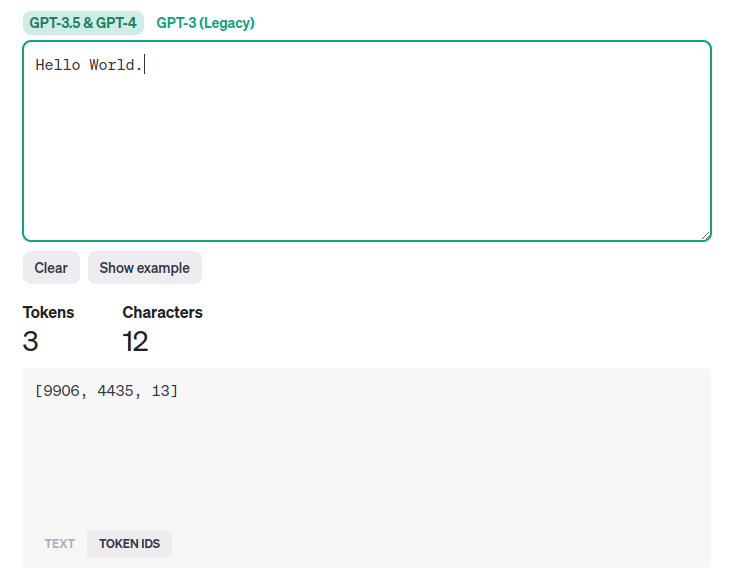The image size is (755, 577).
Task: Switch output view to TEXT
Action: click(59, 544)
